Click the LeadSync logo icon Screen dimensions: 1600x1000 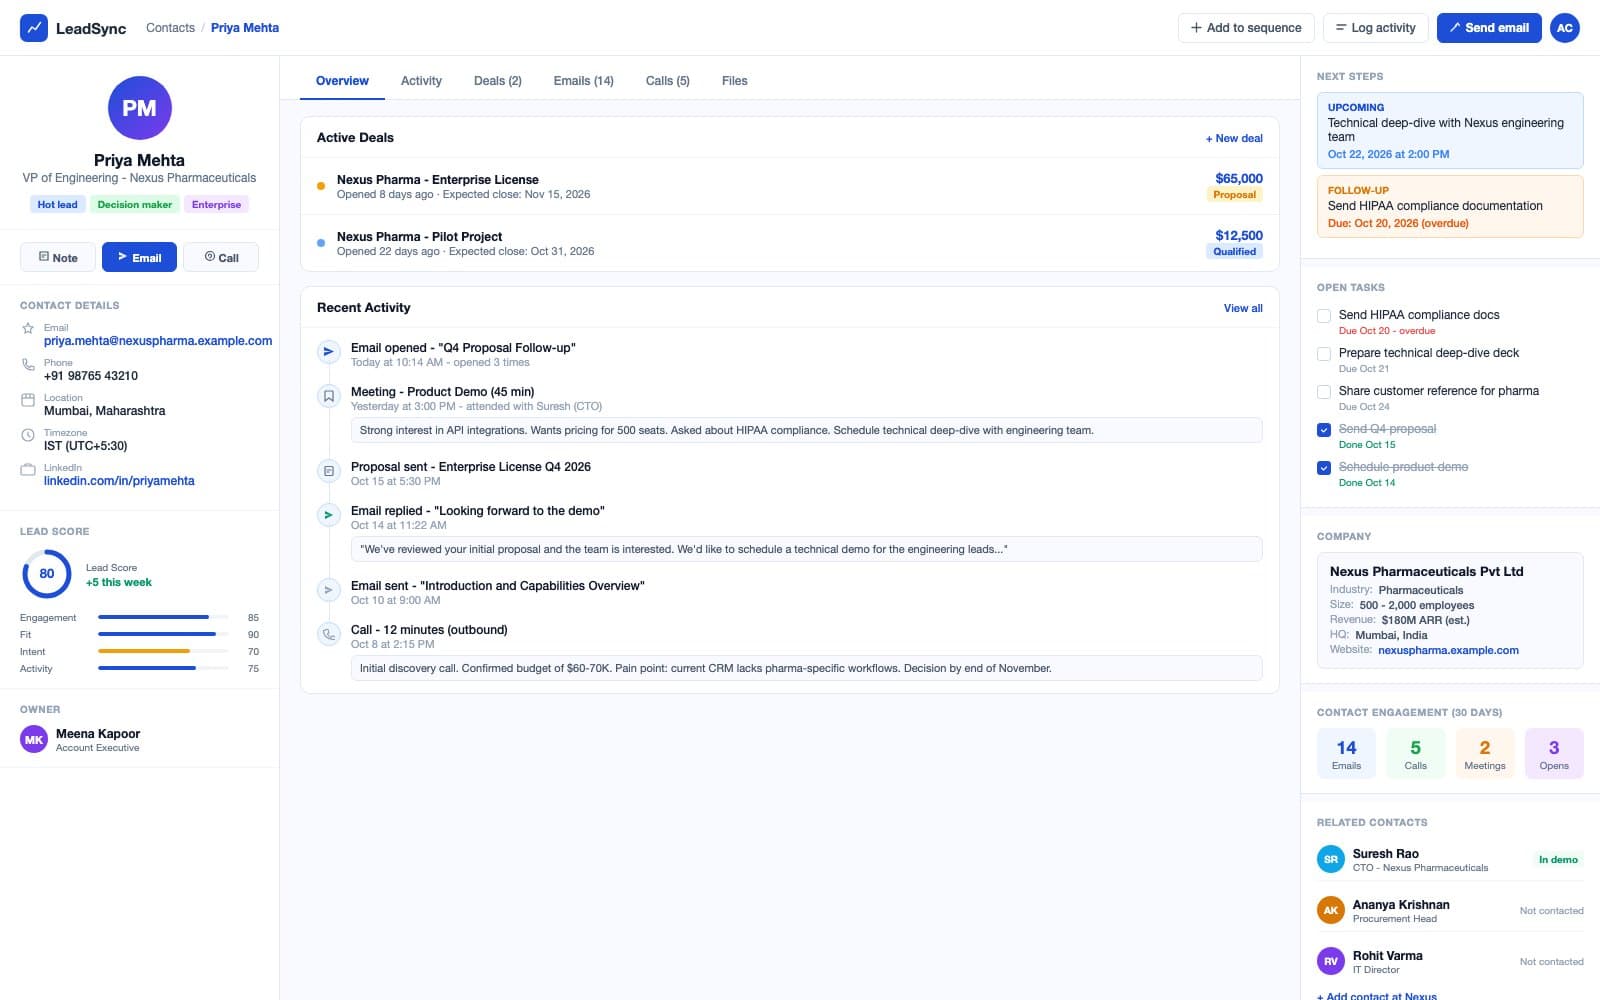coord(34,28)
